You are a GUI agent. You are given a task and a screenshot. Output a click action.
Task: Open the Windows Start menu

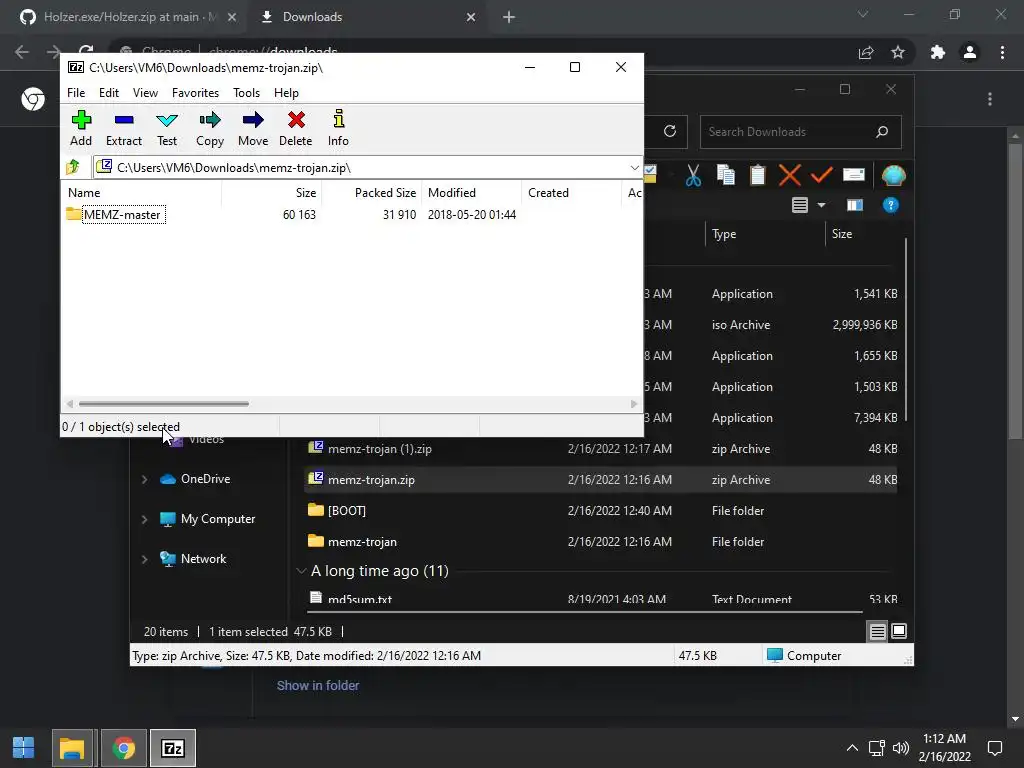tap(24, 748)
